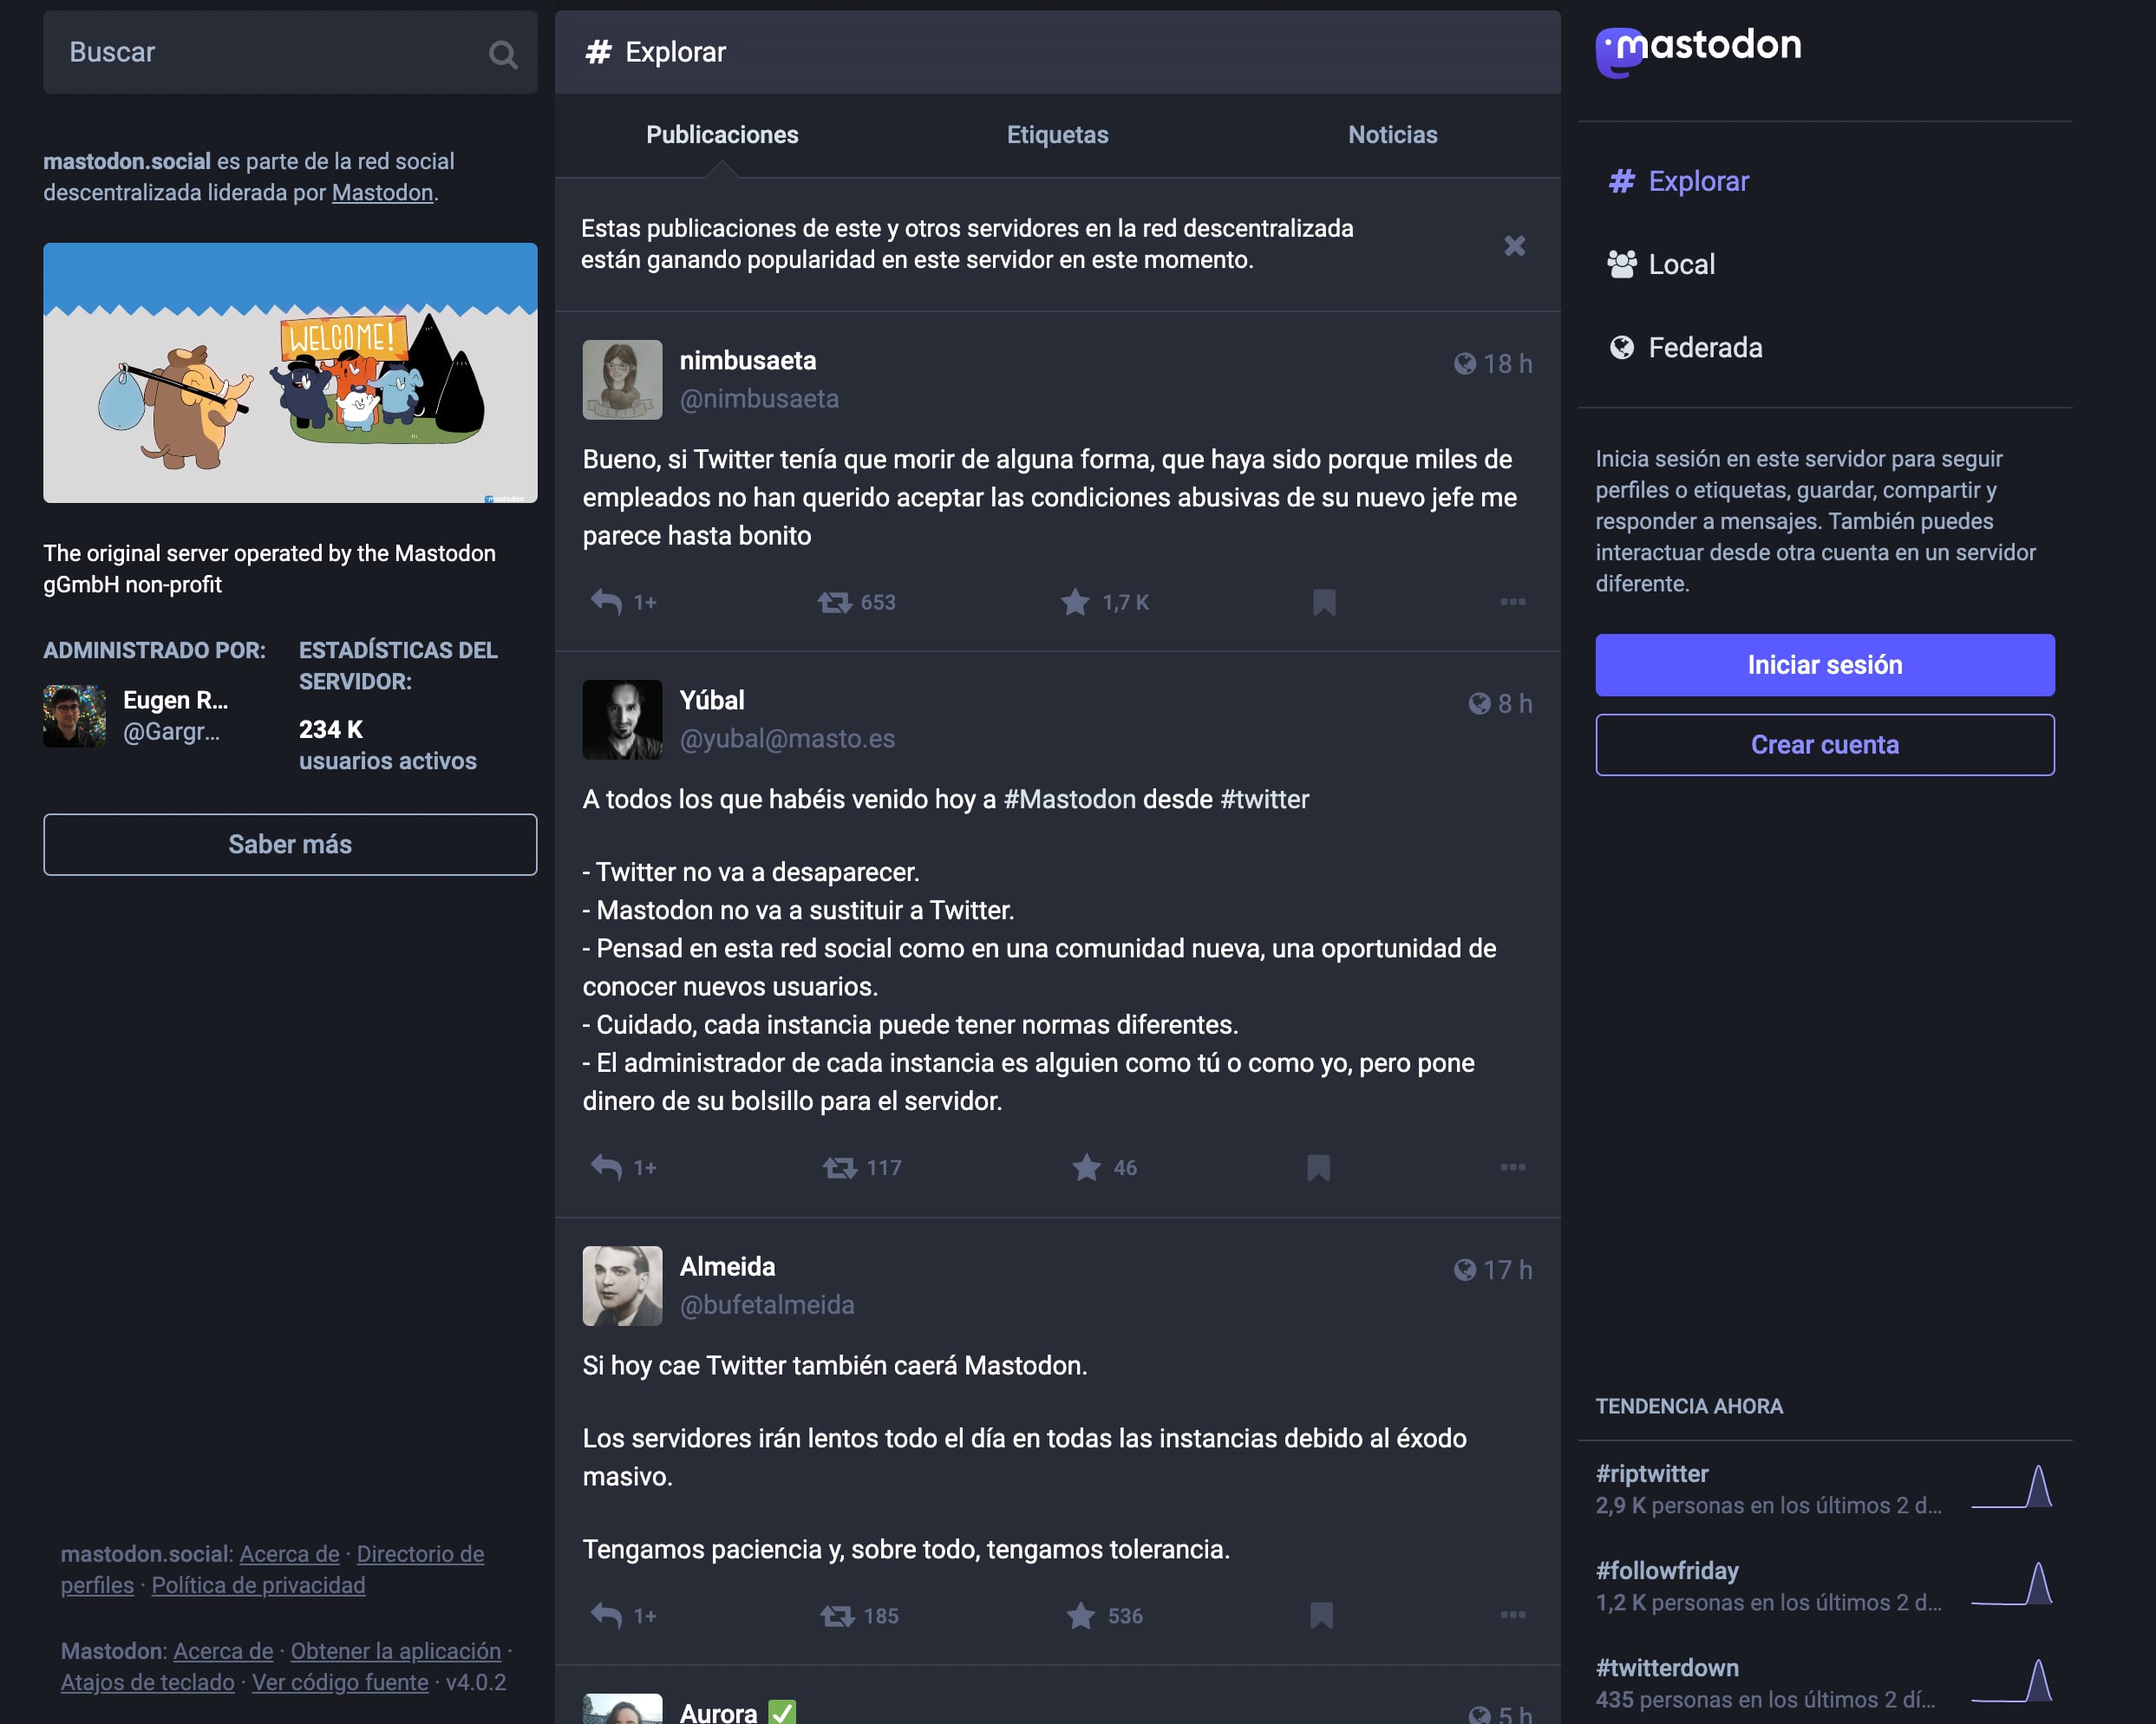The image size is (2156, 1724).
Task: Switch to the Etiquetas tab
Action: coord(1057,135)
